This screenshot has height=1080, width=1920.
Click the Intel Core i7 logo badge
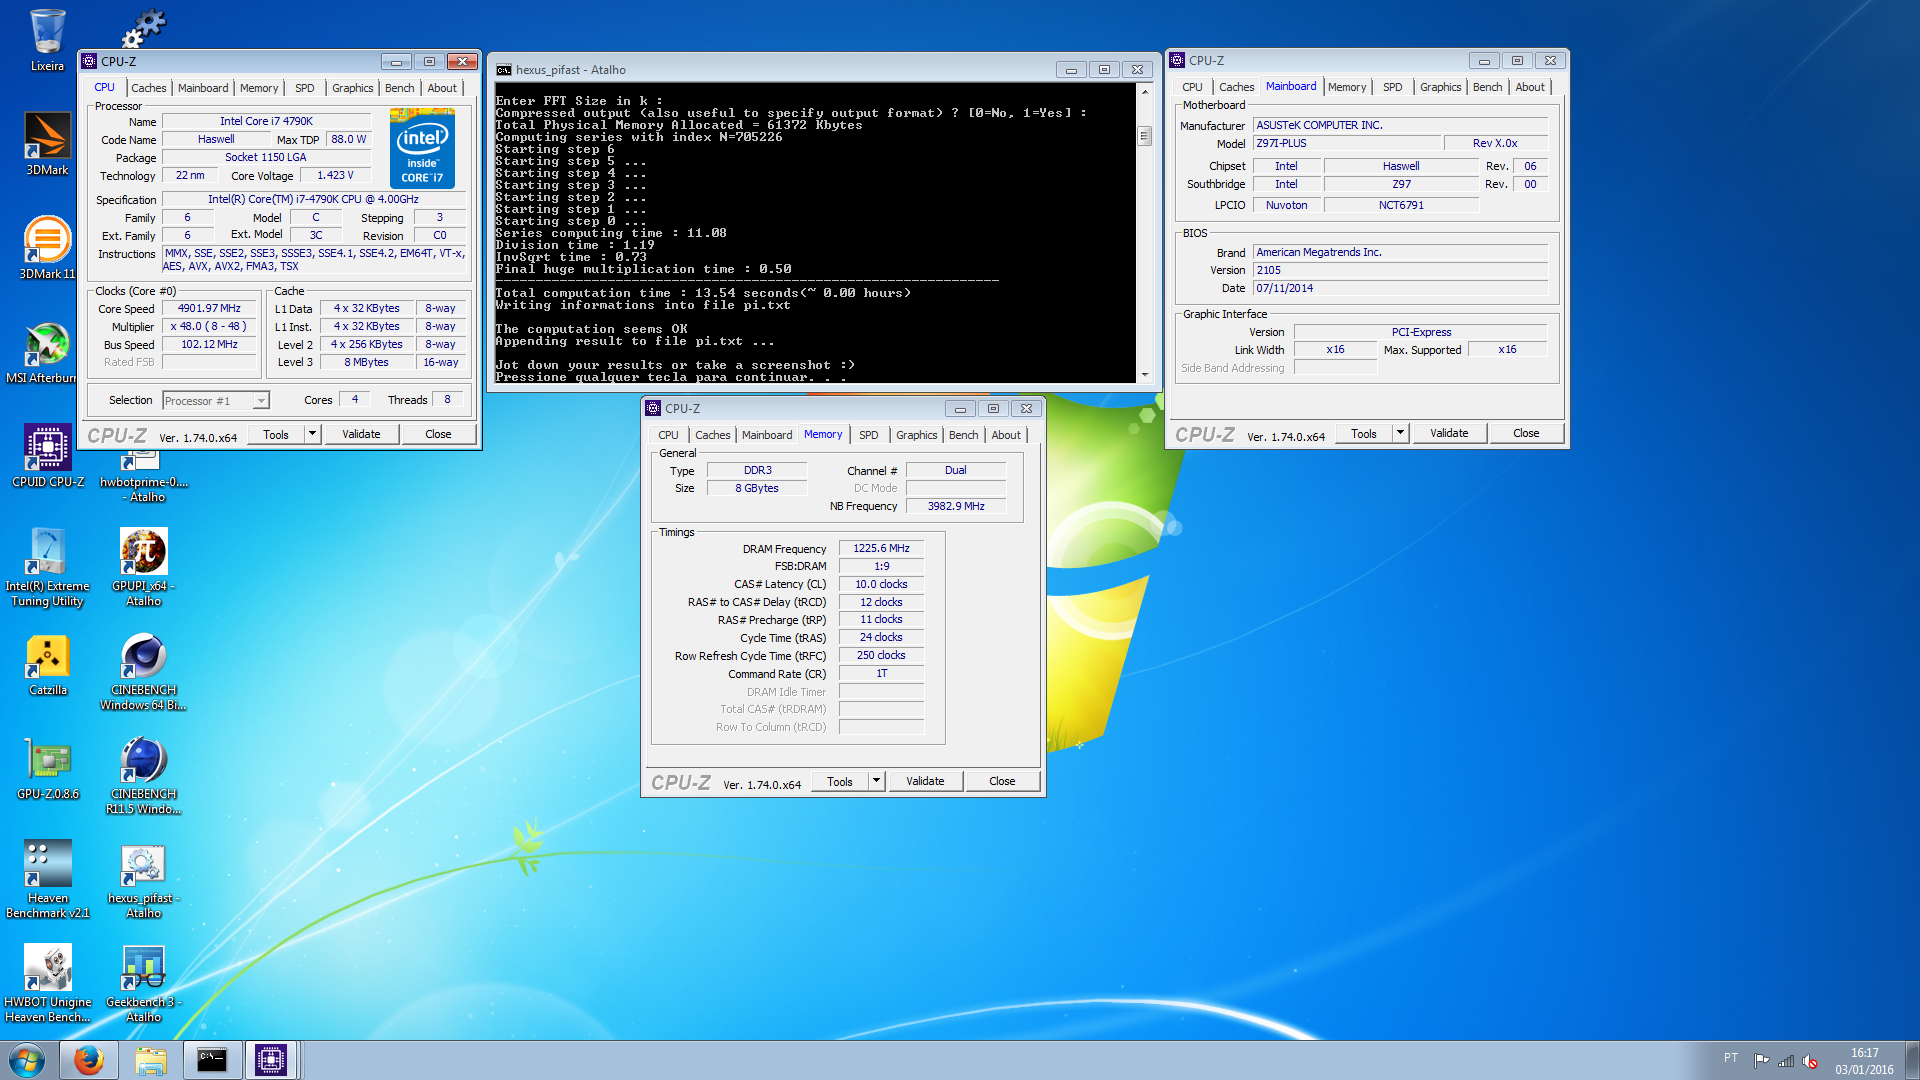(422, 149)
